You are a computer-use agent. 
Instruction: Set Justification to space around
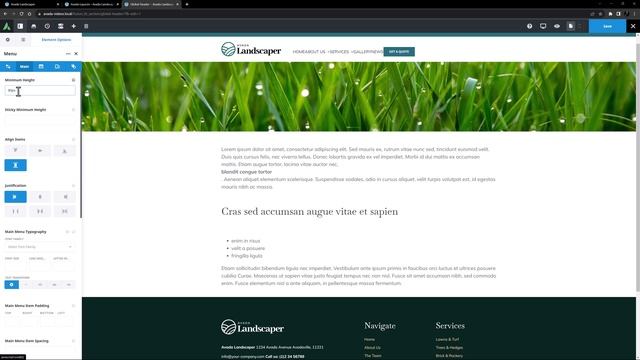click(x=40, y=211)
